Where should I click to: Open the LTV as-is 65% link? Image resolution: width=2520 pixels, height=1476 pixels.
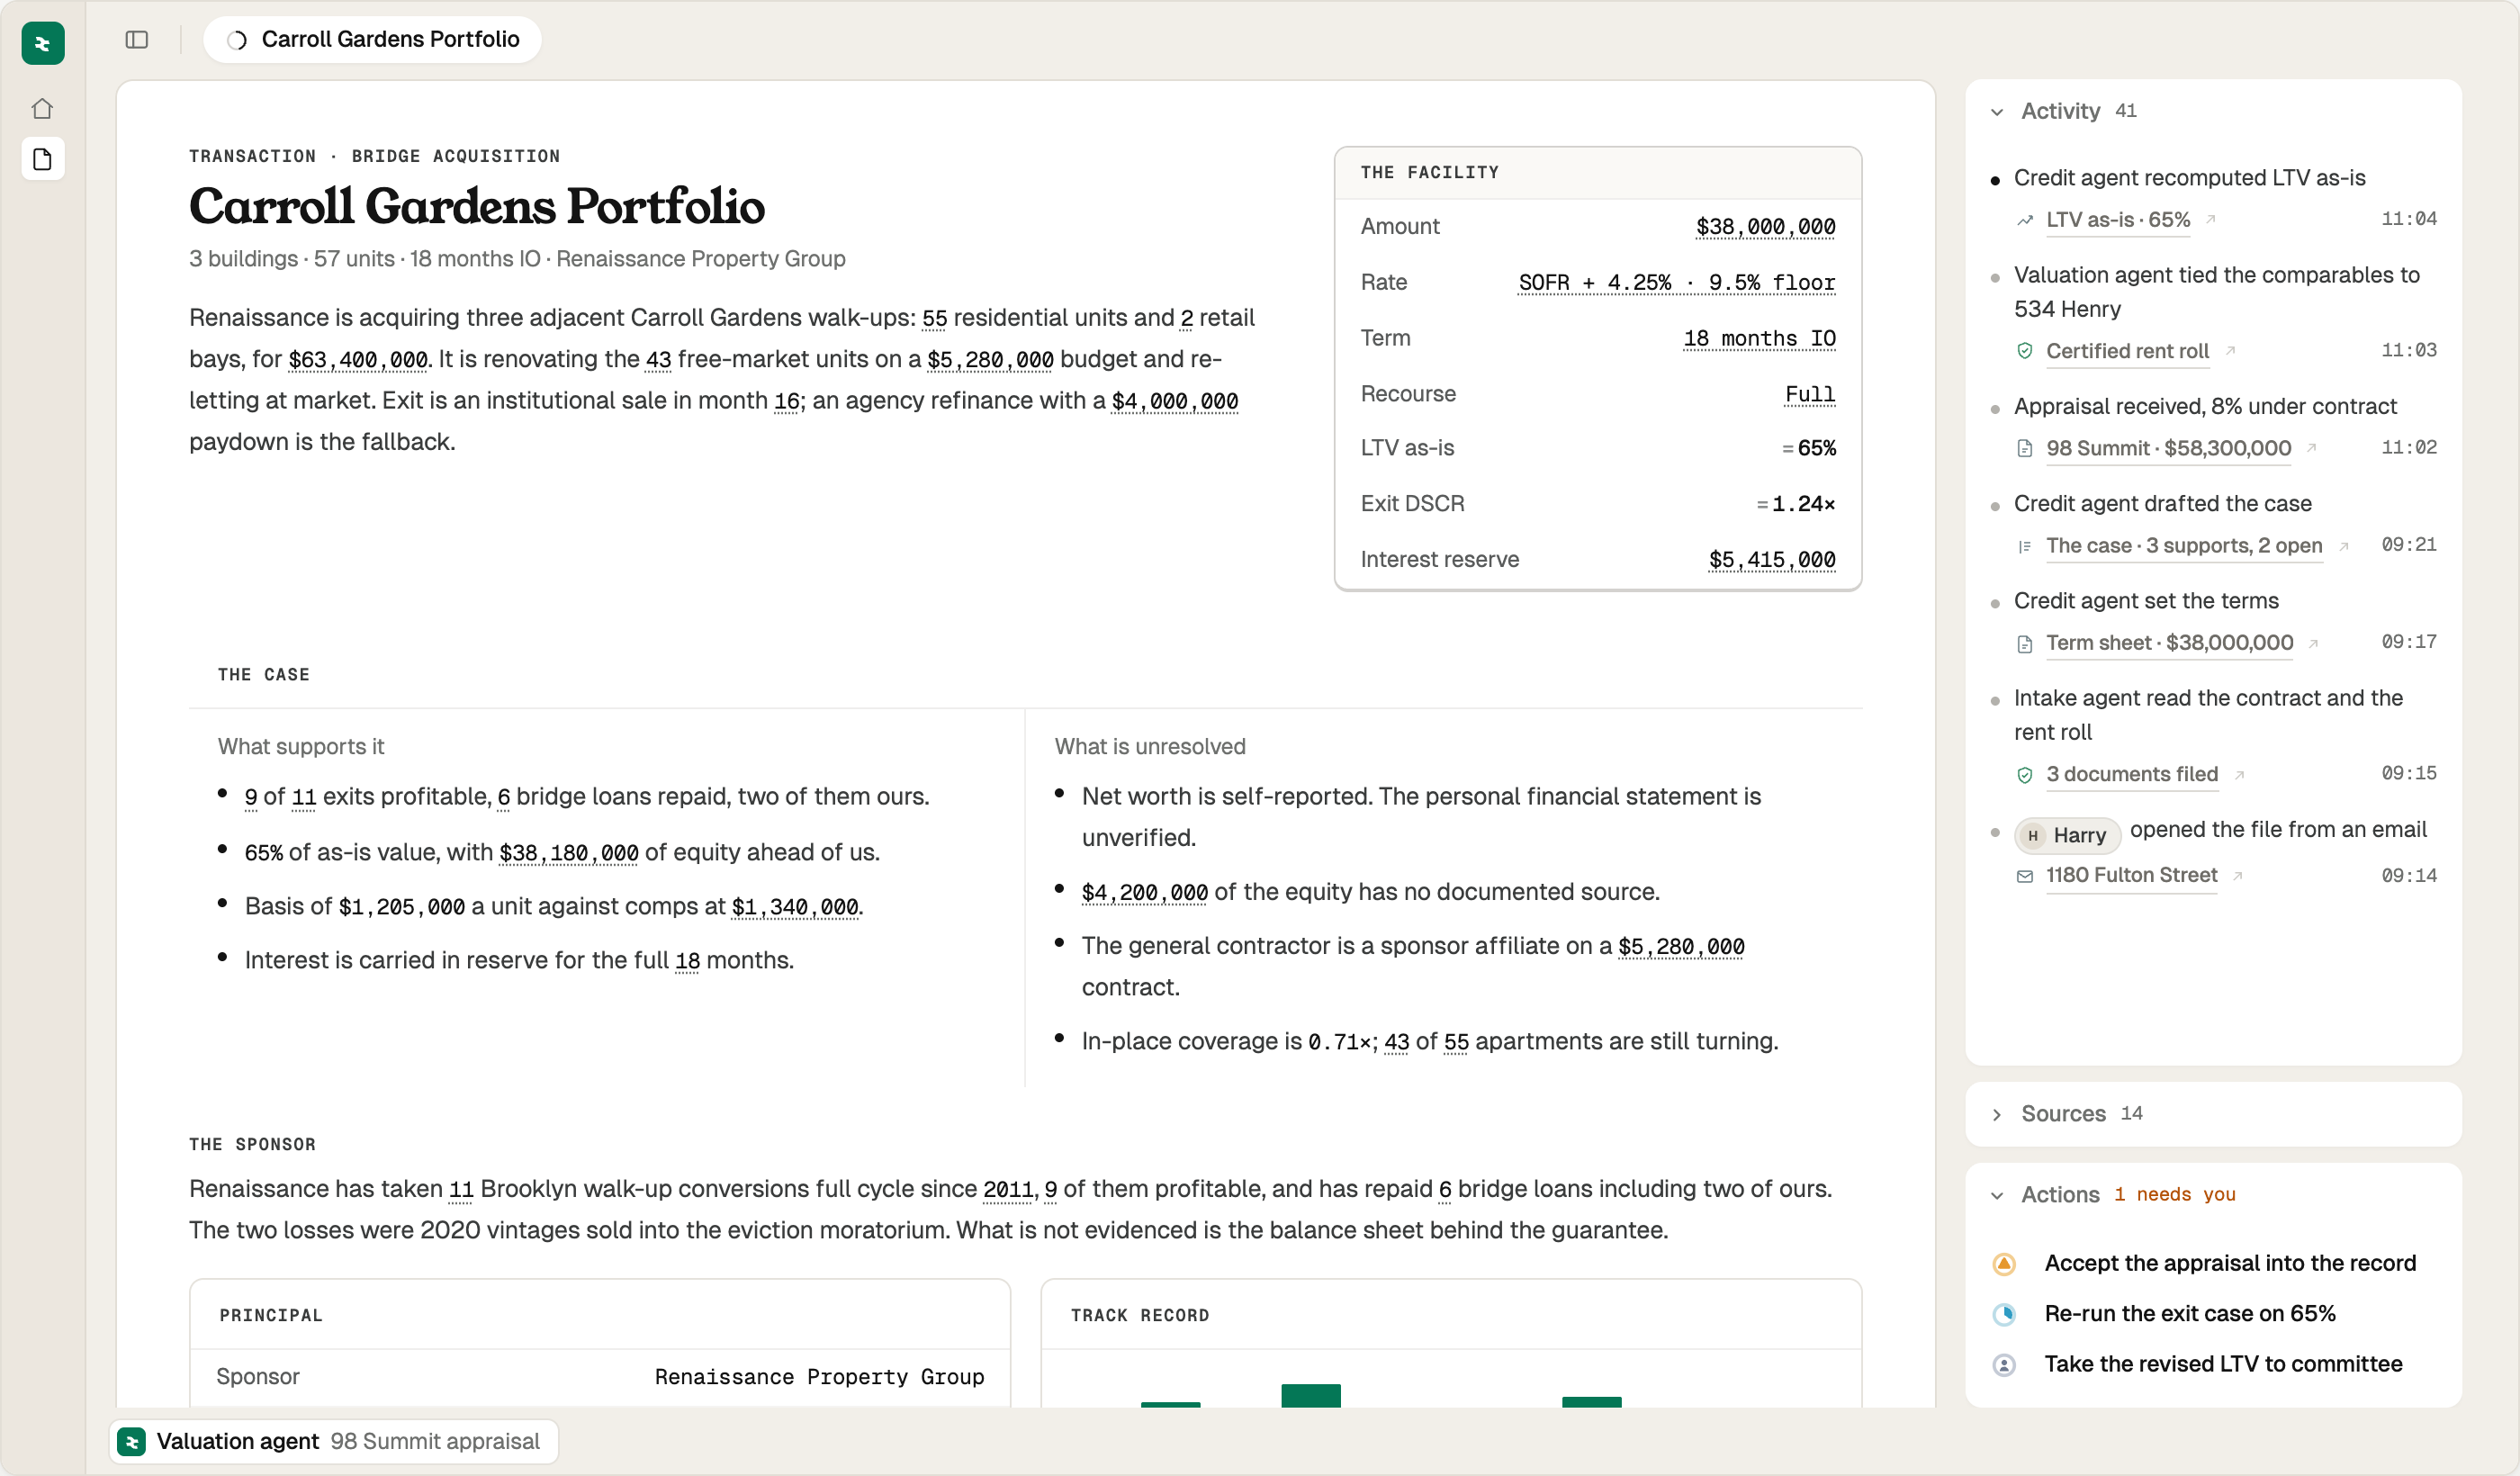point(2118,219)
